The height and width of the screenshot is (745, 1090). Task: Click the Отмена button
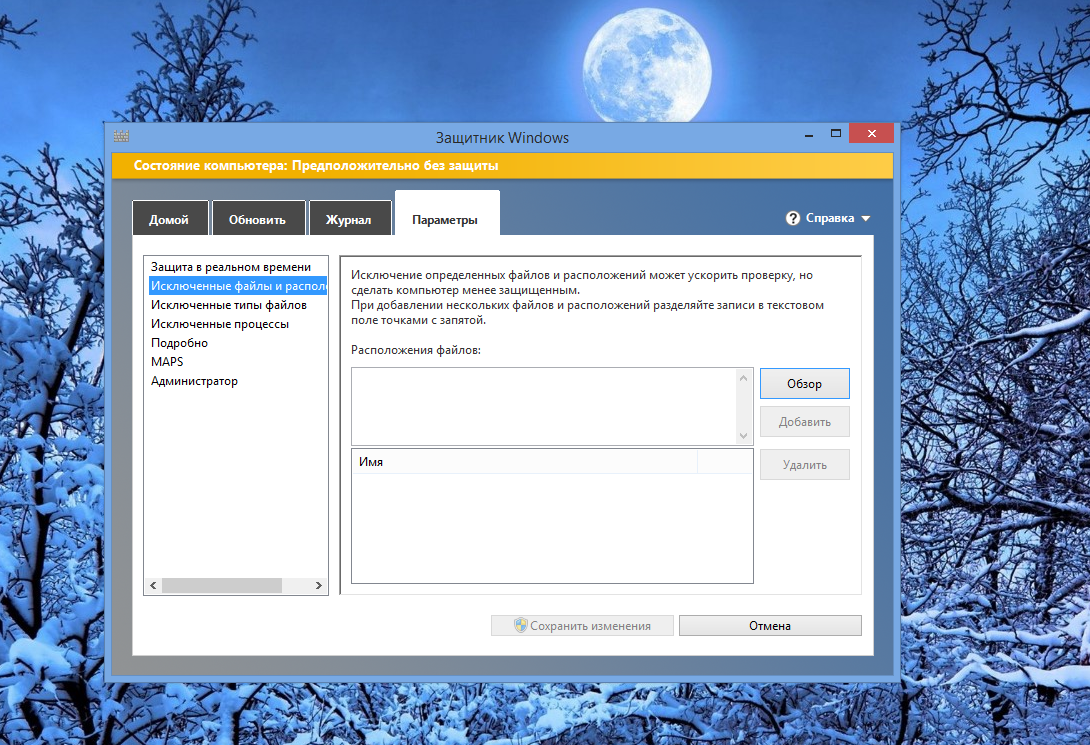tap(770, 625)
